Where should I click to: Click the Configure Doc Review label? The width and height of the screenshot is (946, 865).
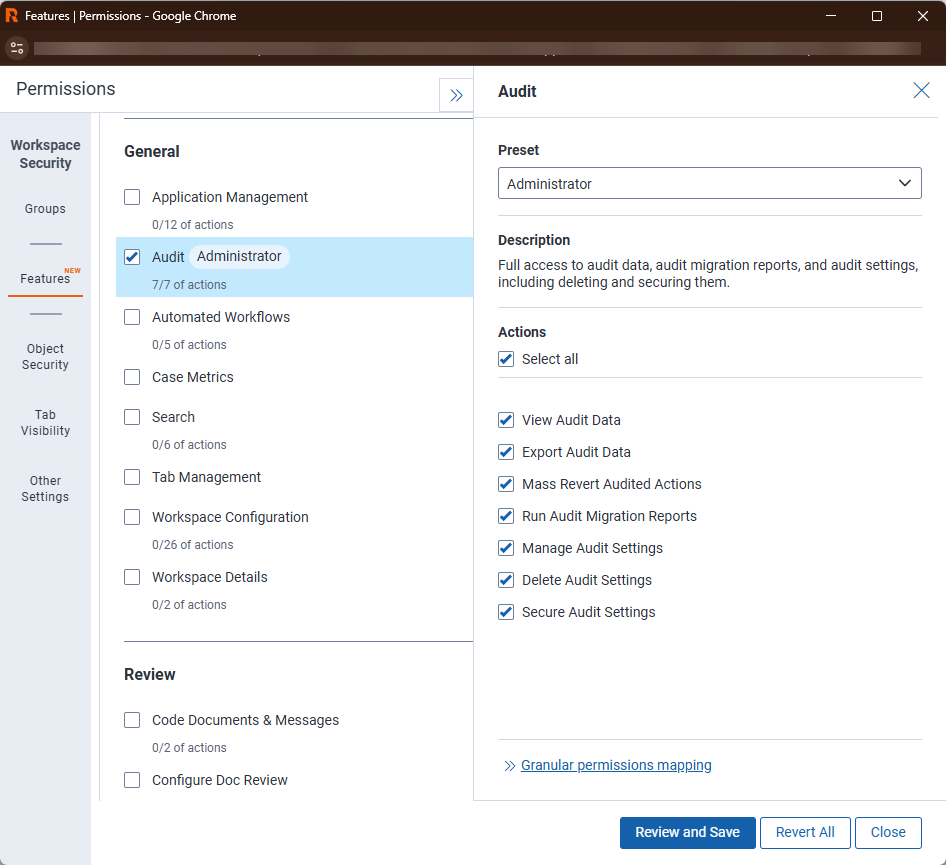pos(220,780)
